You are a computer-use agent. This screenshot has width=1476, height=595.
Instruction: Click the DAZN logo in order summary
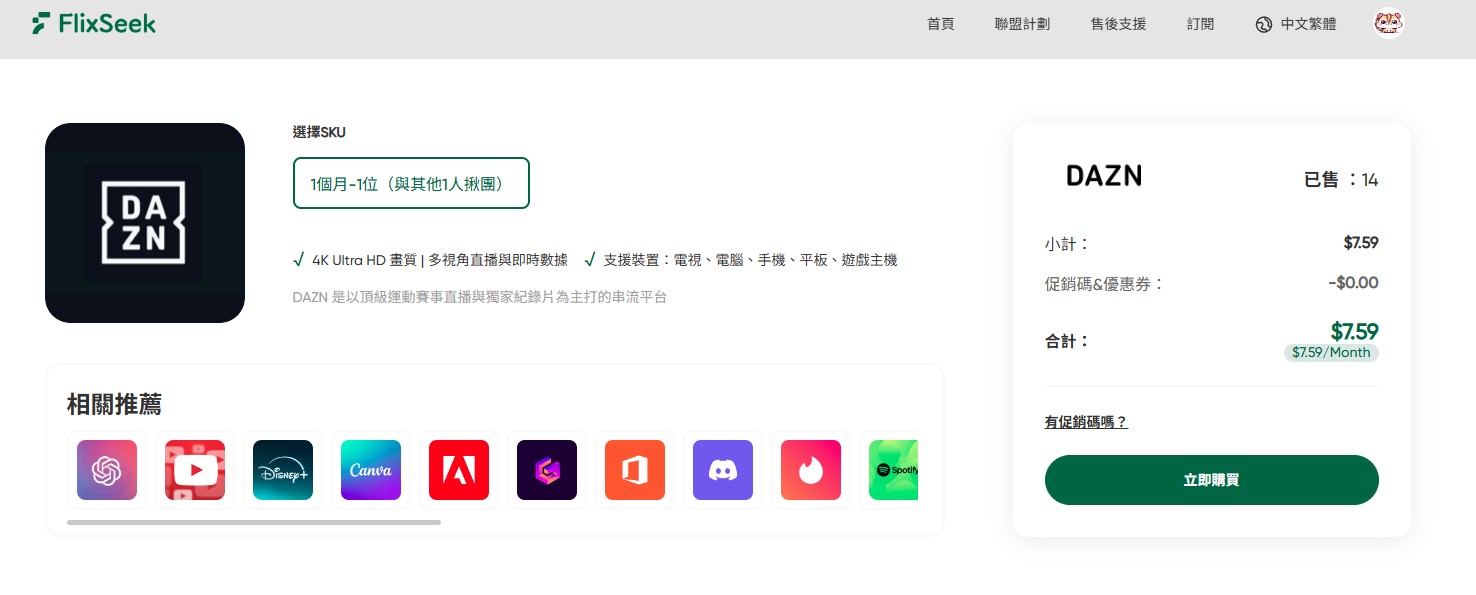(1104, 176)
